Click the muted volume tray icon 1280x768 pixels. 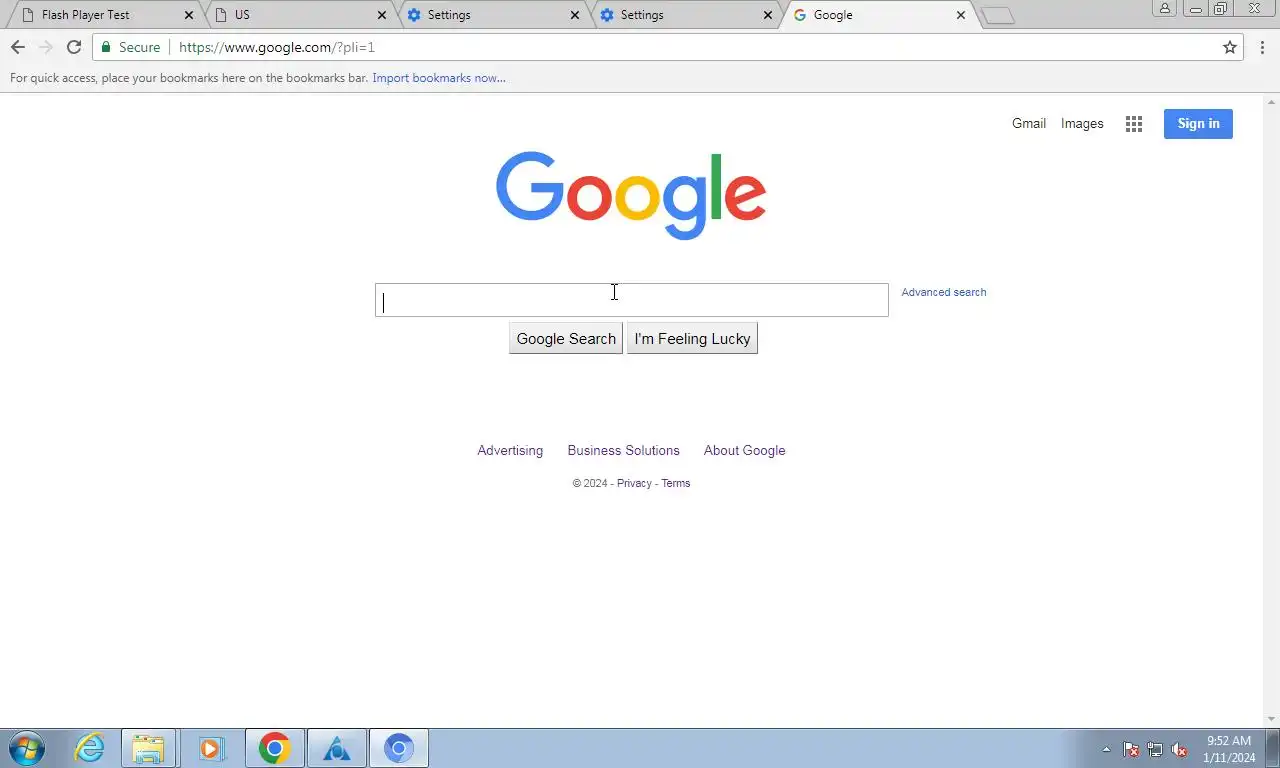(1179, 749)
